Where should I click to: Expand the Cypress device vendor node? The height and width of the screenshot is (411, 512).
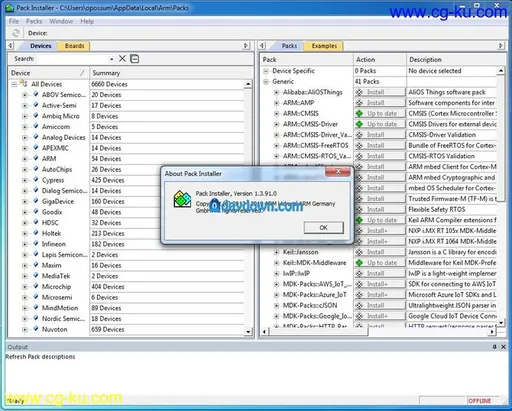pos(25,180)
